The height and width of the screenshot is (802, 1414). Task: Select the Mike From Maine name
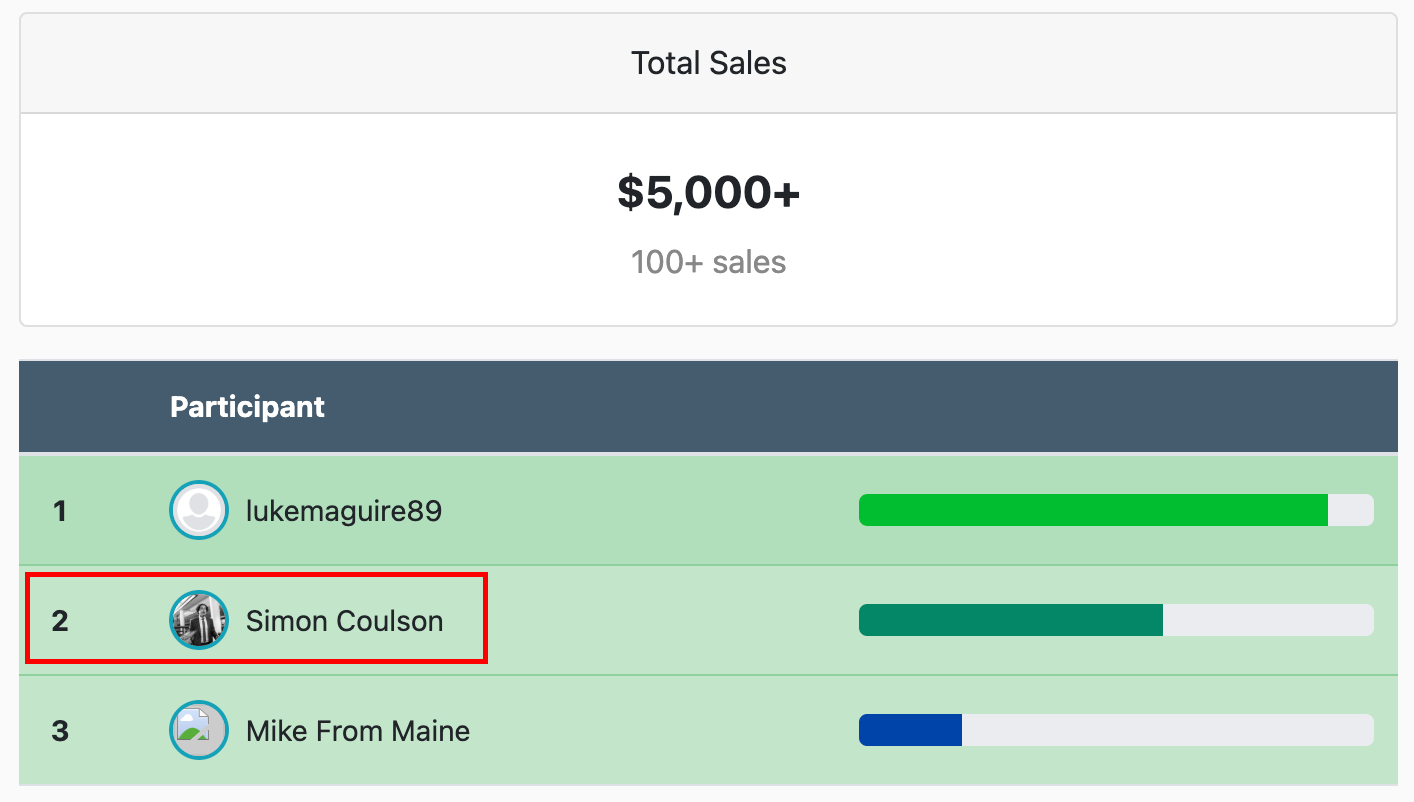[x=358, y=731]
